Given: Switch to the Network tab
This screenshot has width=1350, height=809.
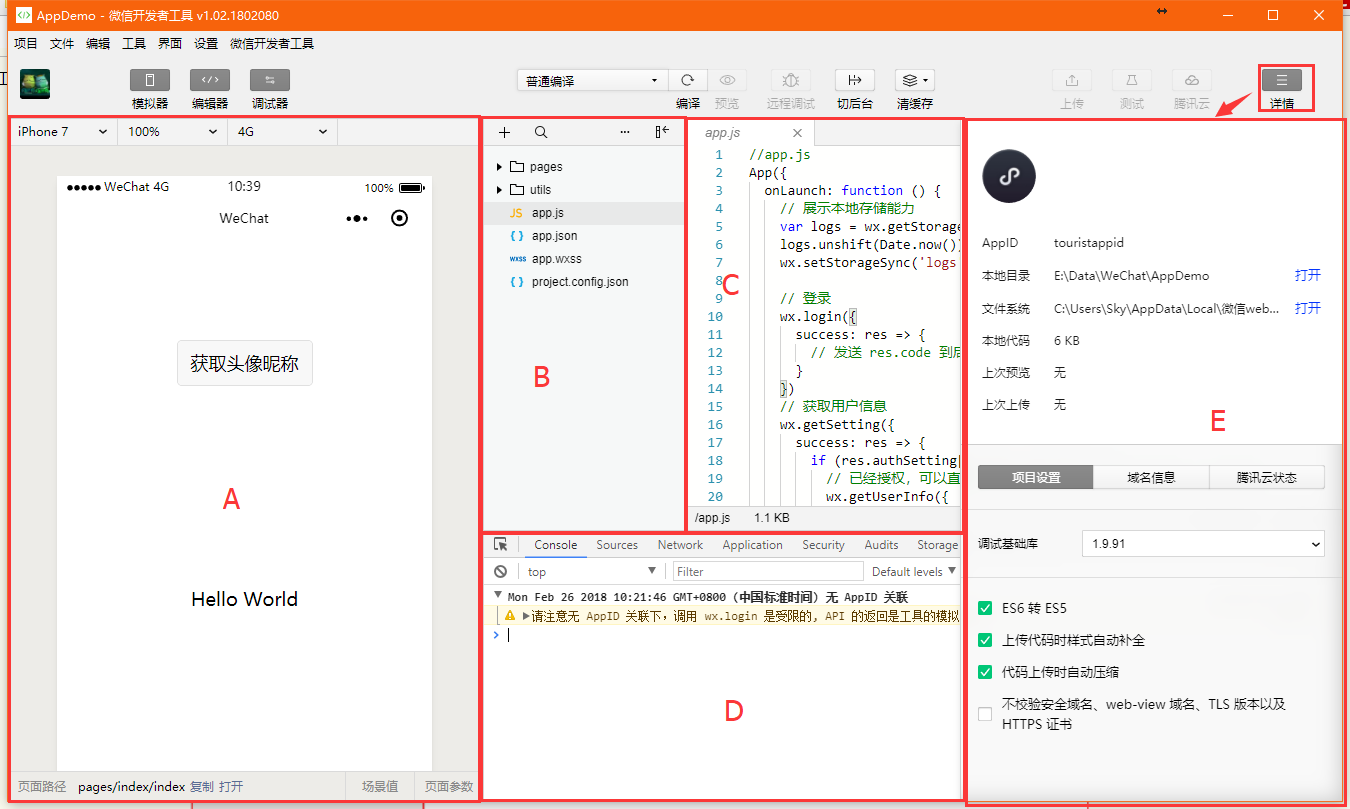Looking at the screenshot, I should [680, 545].
